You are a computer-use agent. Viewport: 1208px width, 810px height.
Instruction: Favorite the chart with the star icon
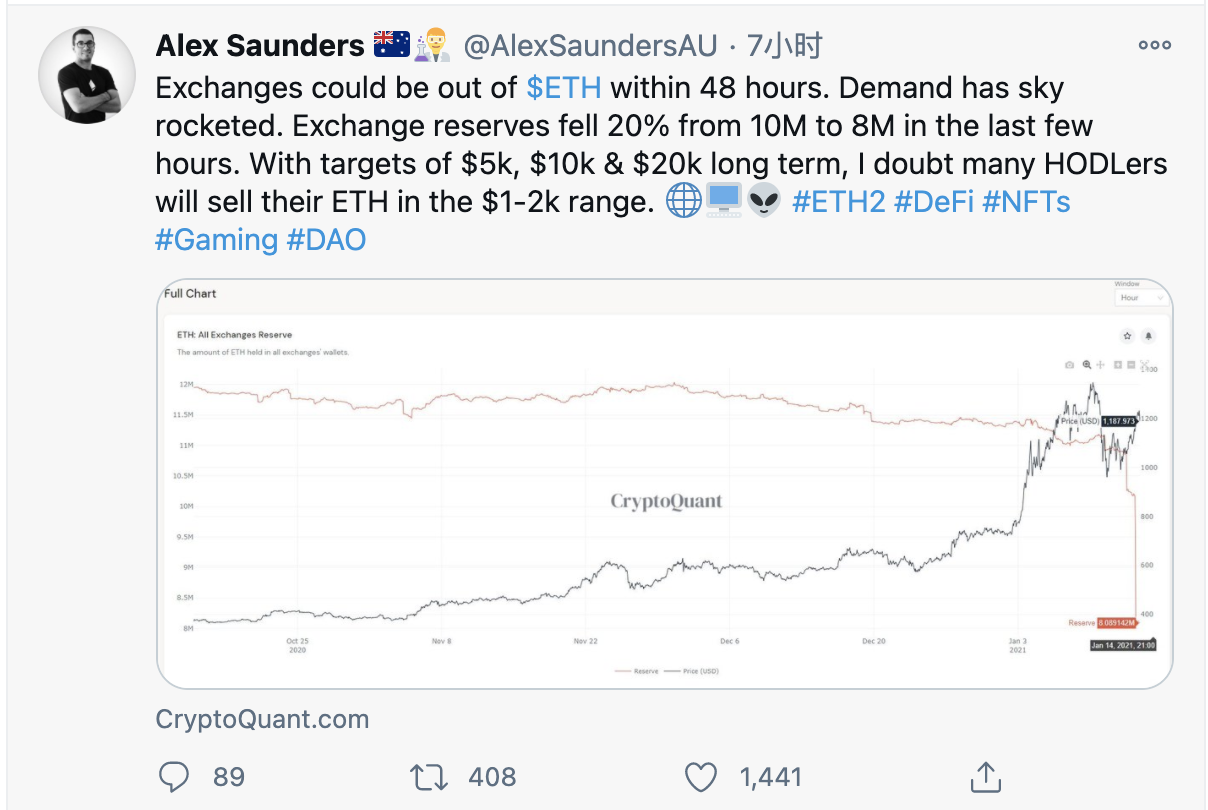pyautogui.click(x=1127, y=336)
